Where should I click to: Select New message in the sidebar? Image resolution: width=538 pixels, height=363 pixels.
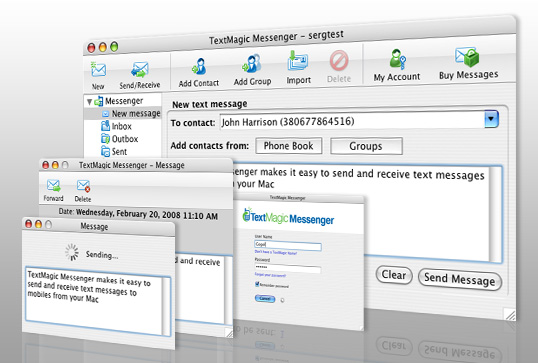click(136, 114)
